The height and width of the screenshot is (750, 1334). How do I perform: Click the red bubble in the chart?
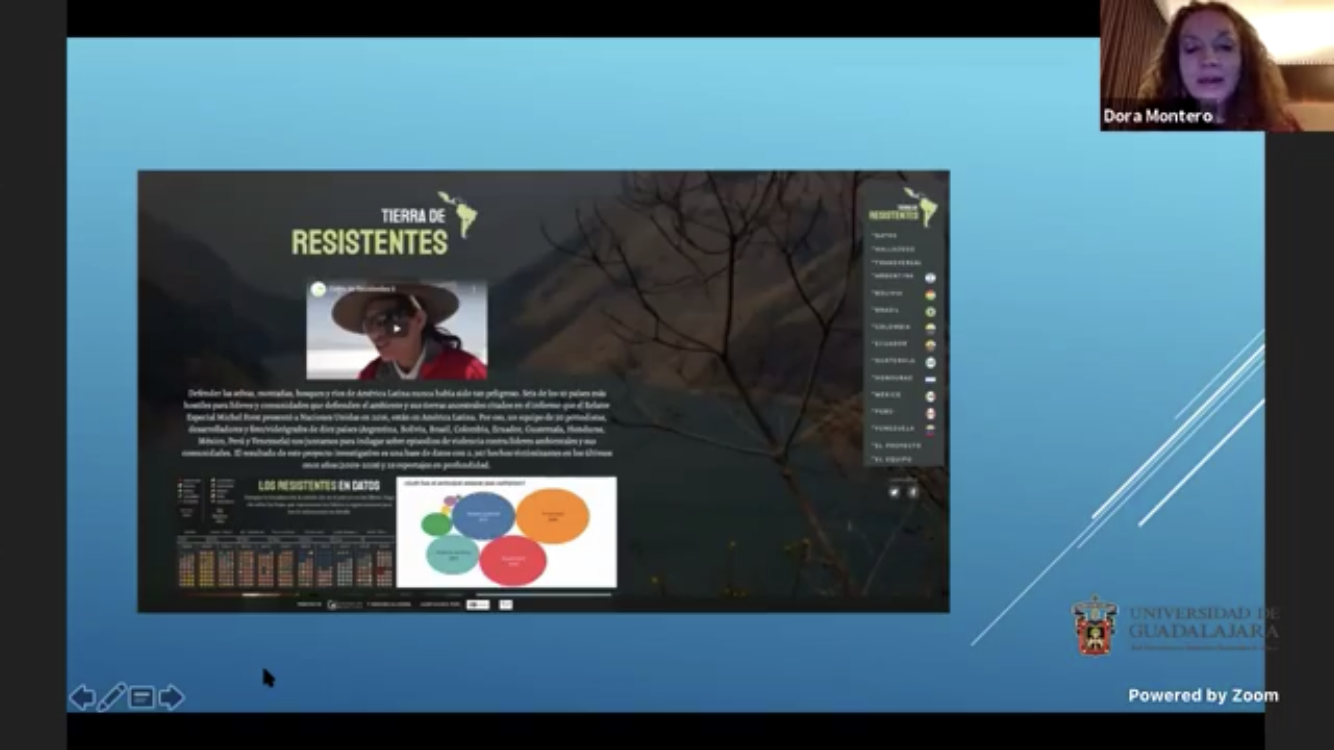[513, 560]
